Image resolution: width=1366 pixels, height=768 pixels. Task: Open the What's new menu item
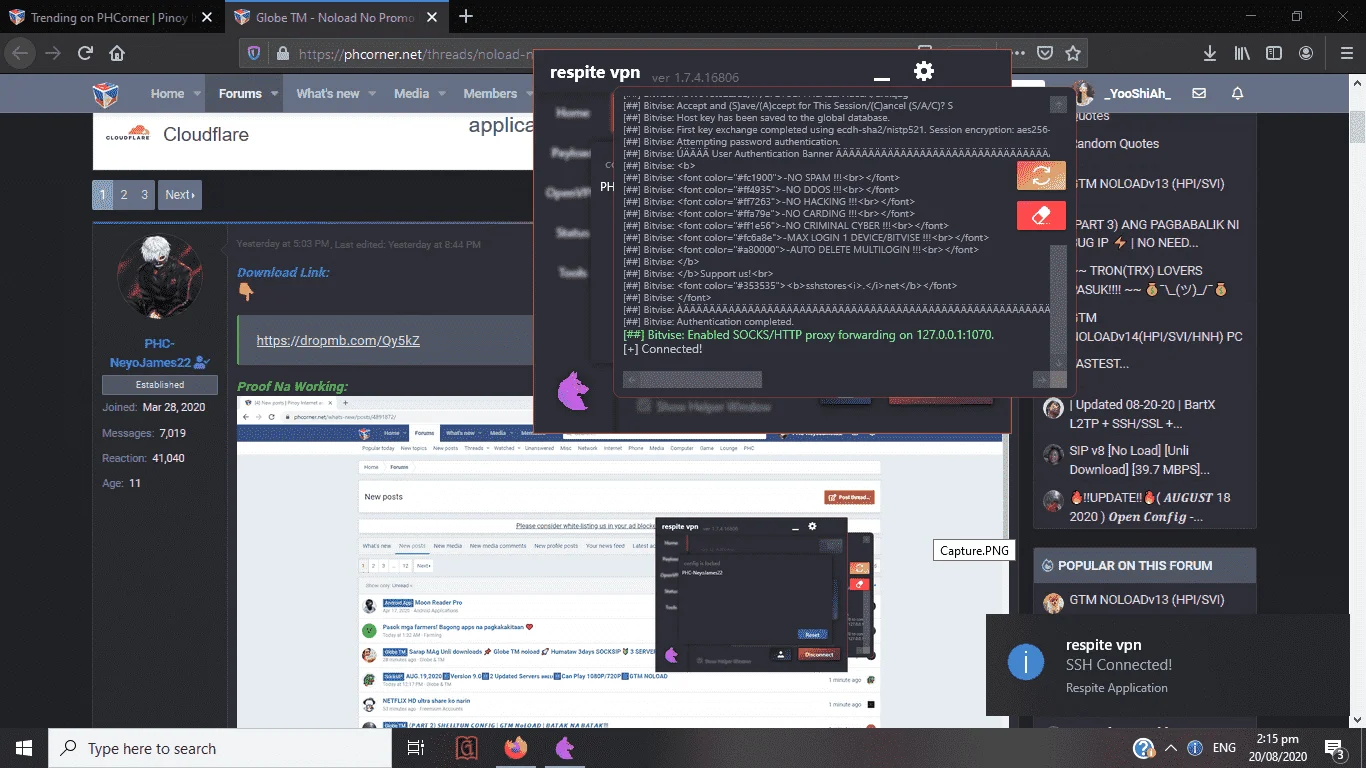pos(328,94)
